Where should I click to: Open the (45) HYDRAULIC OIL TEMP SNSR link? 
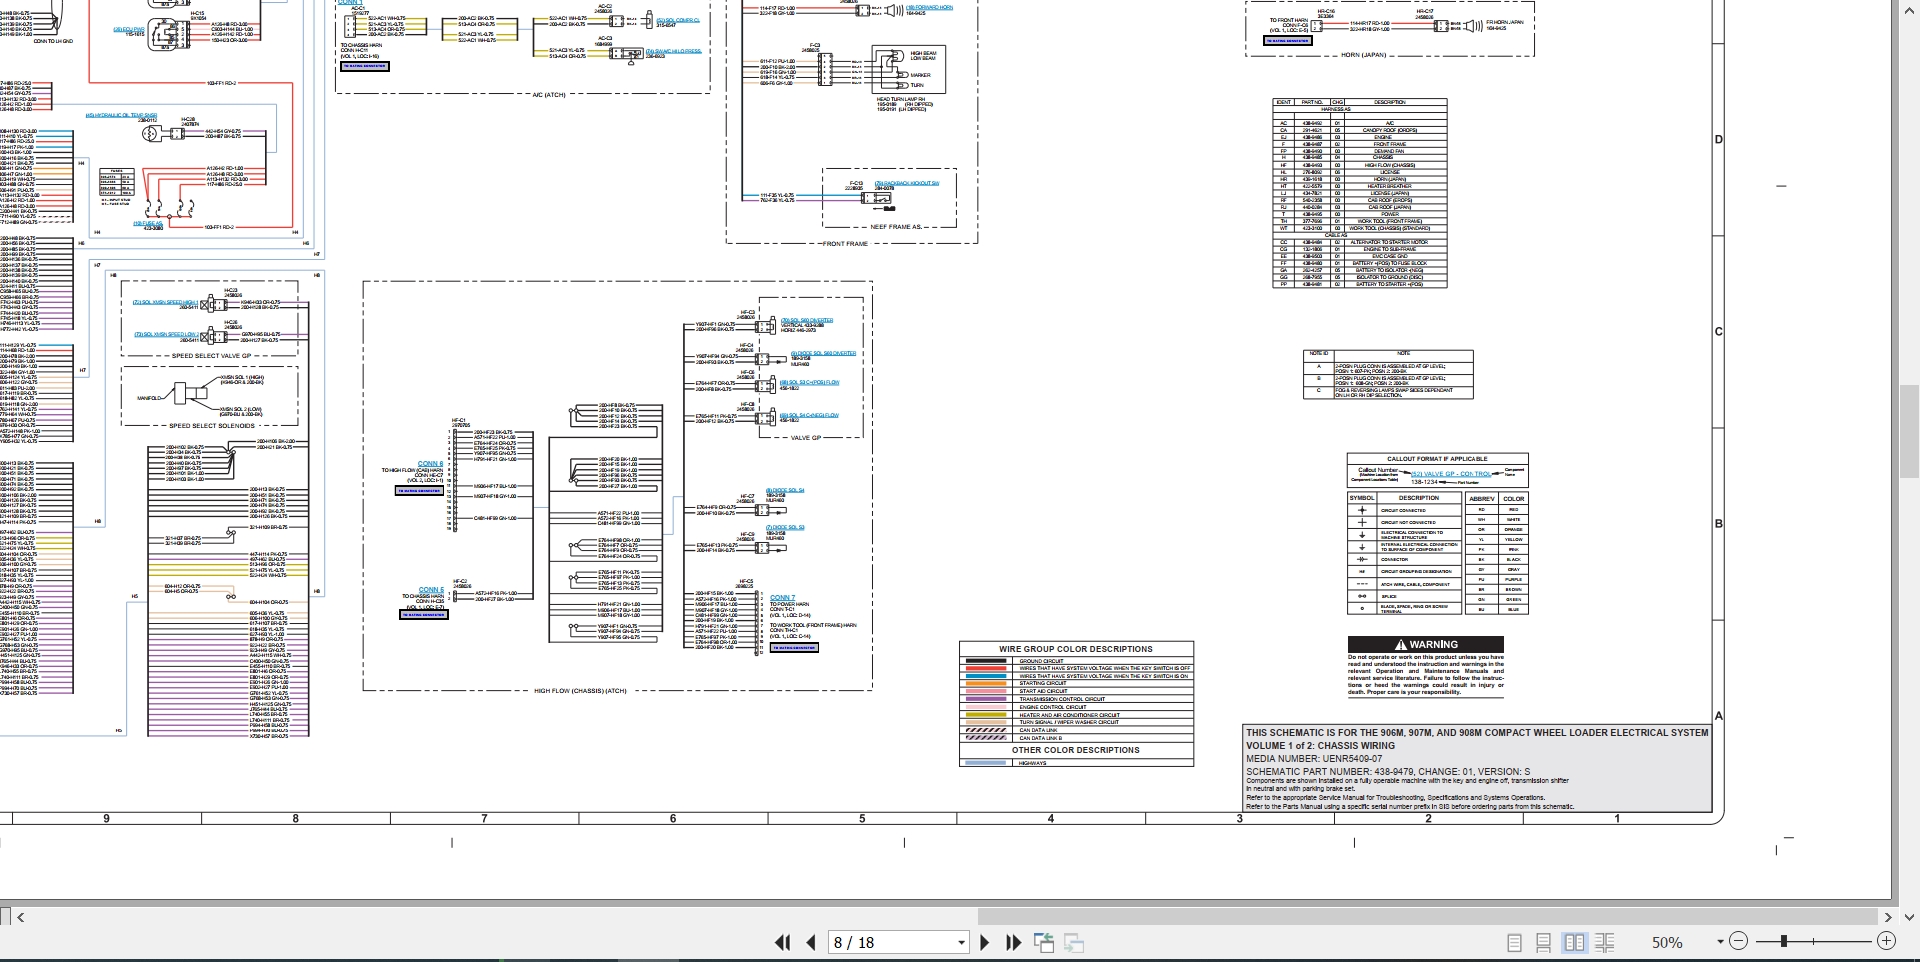click(x=121, y=115)
